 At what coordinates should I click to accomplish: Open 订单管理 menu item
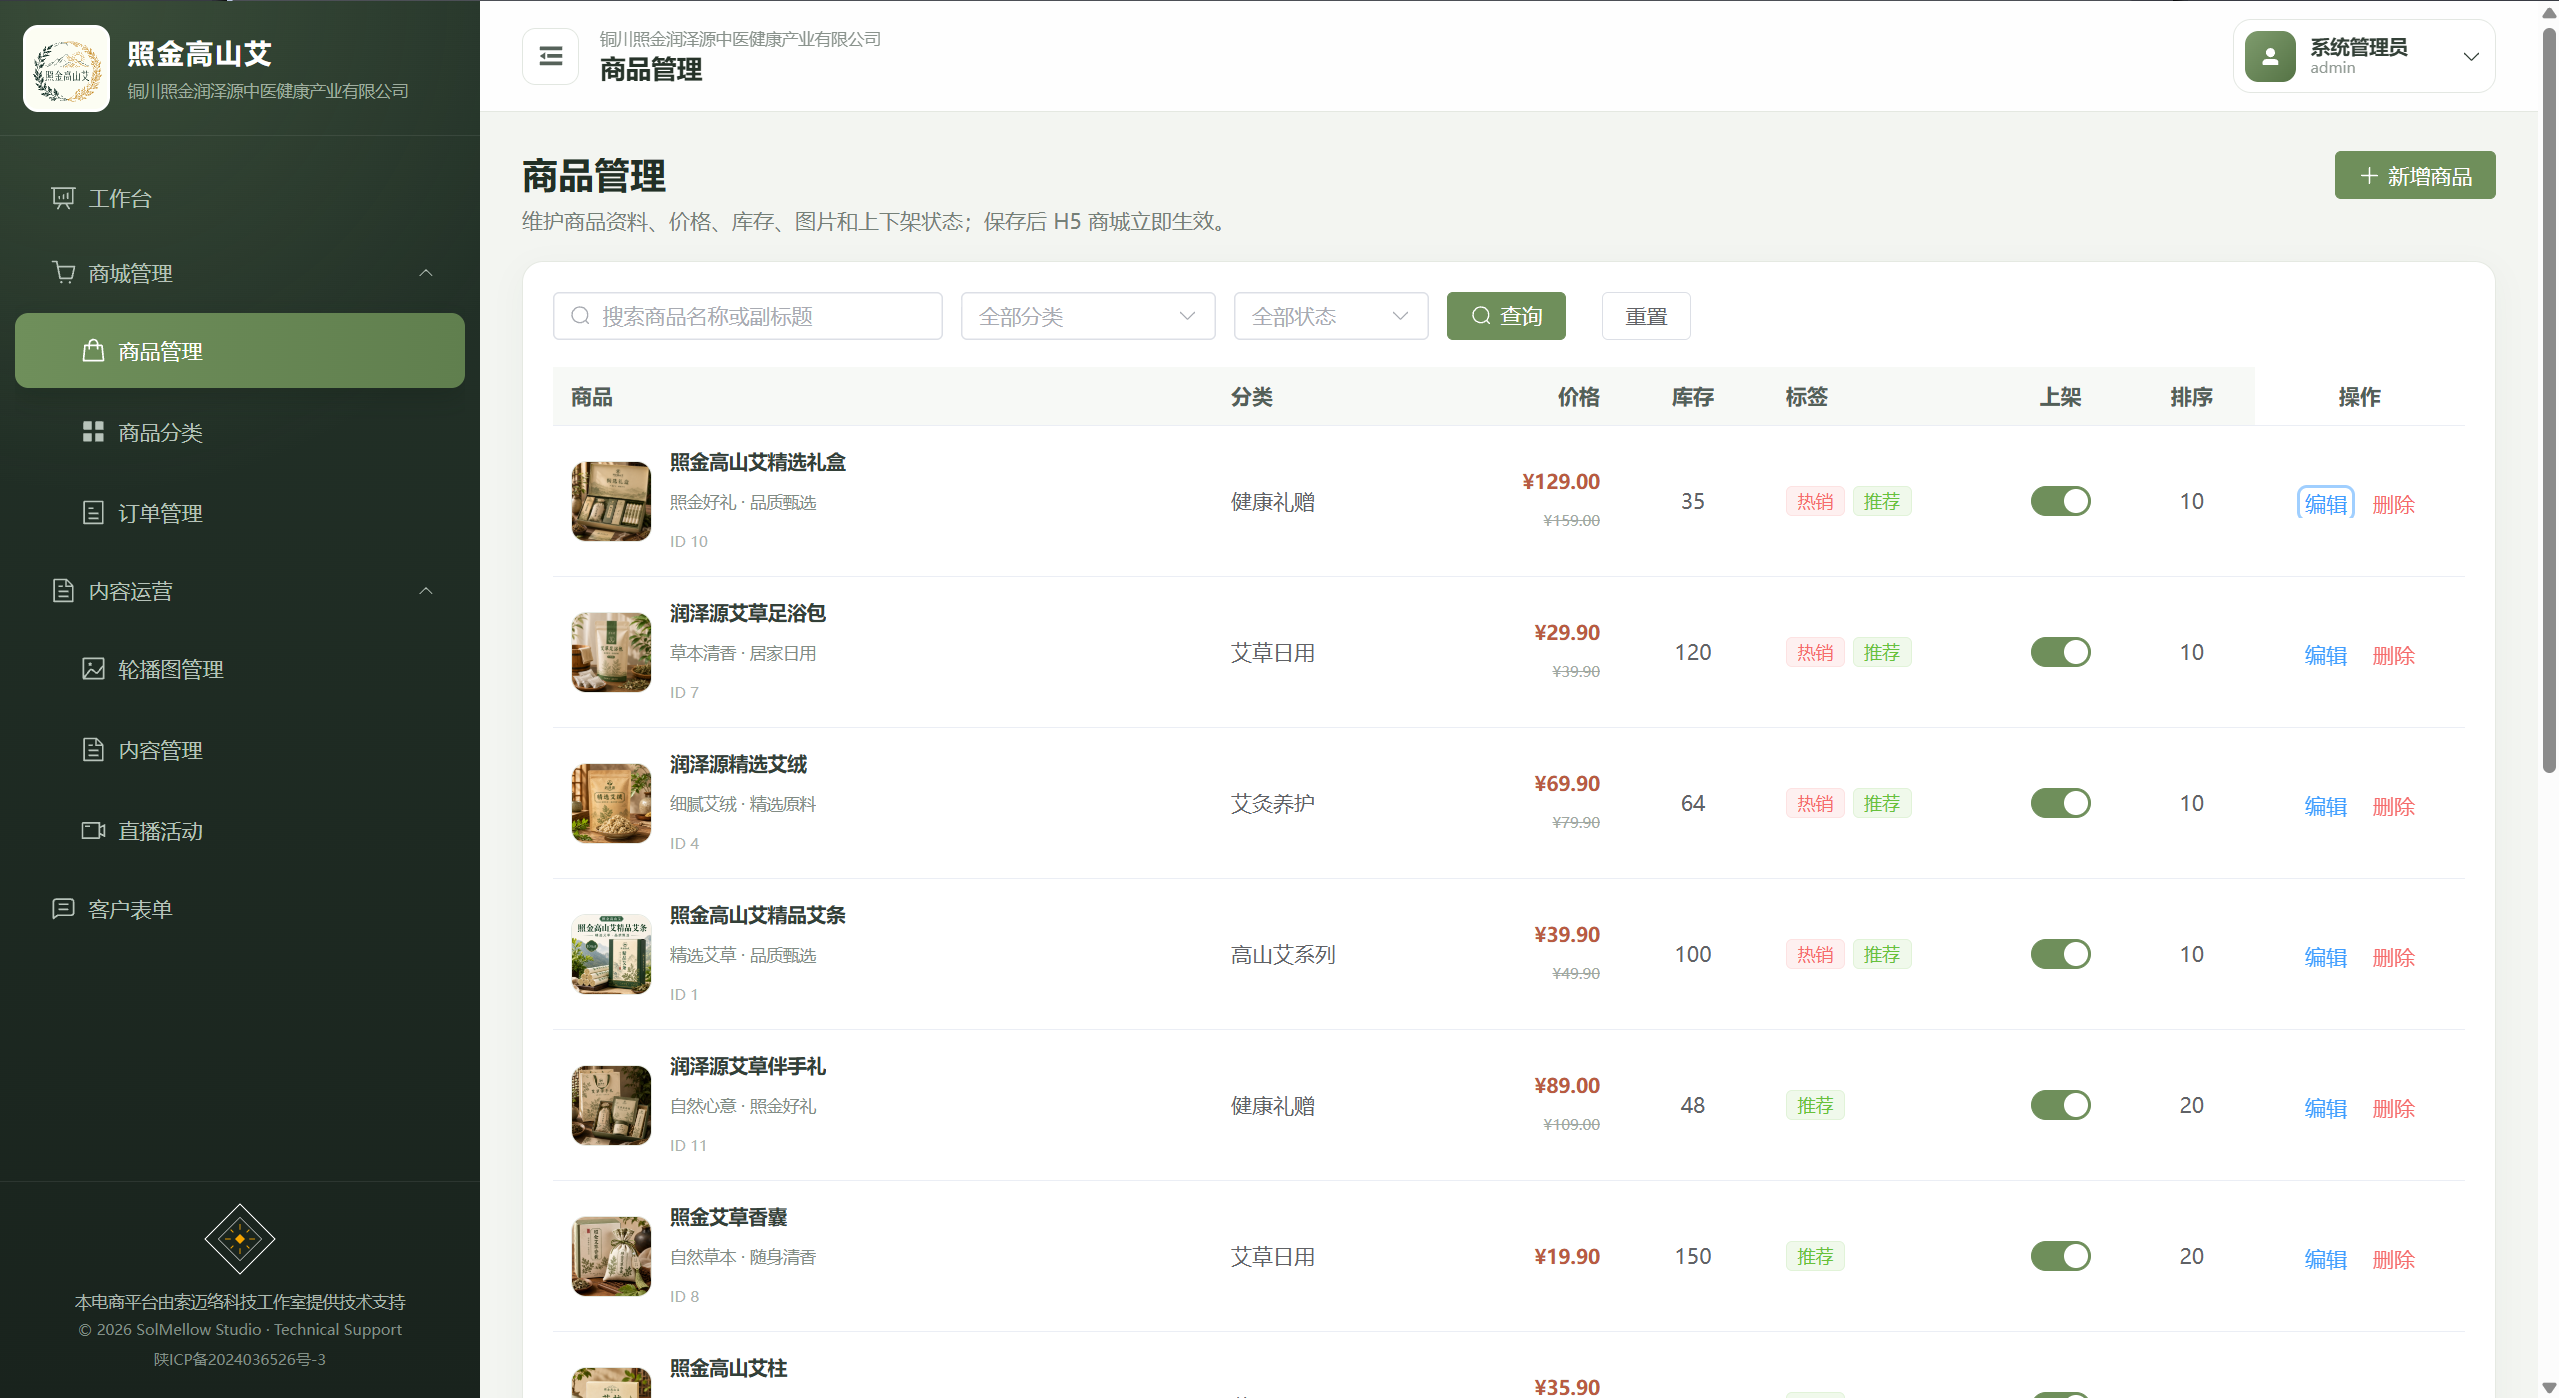click(240, 513)
